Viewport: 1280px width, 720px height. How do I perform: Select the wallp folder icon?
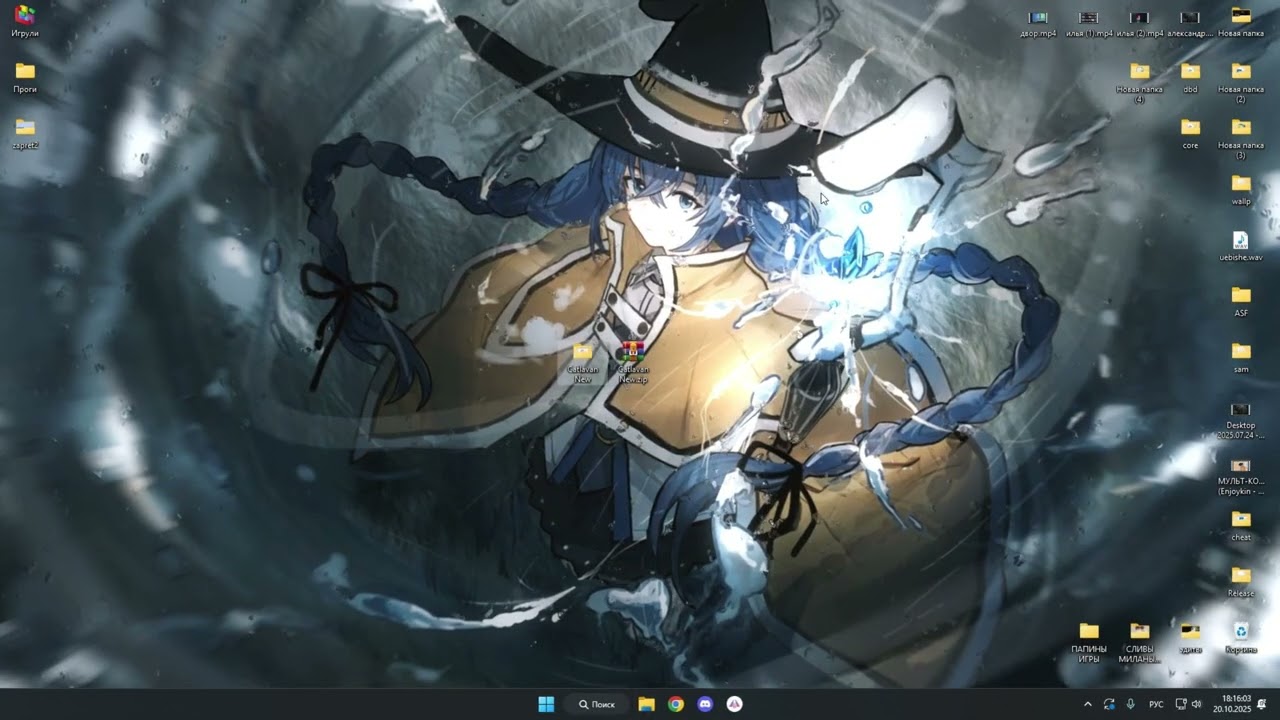pyautogui.click(x=1241, y=189)
